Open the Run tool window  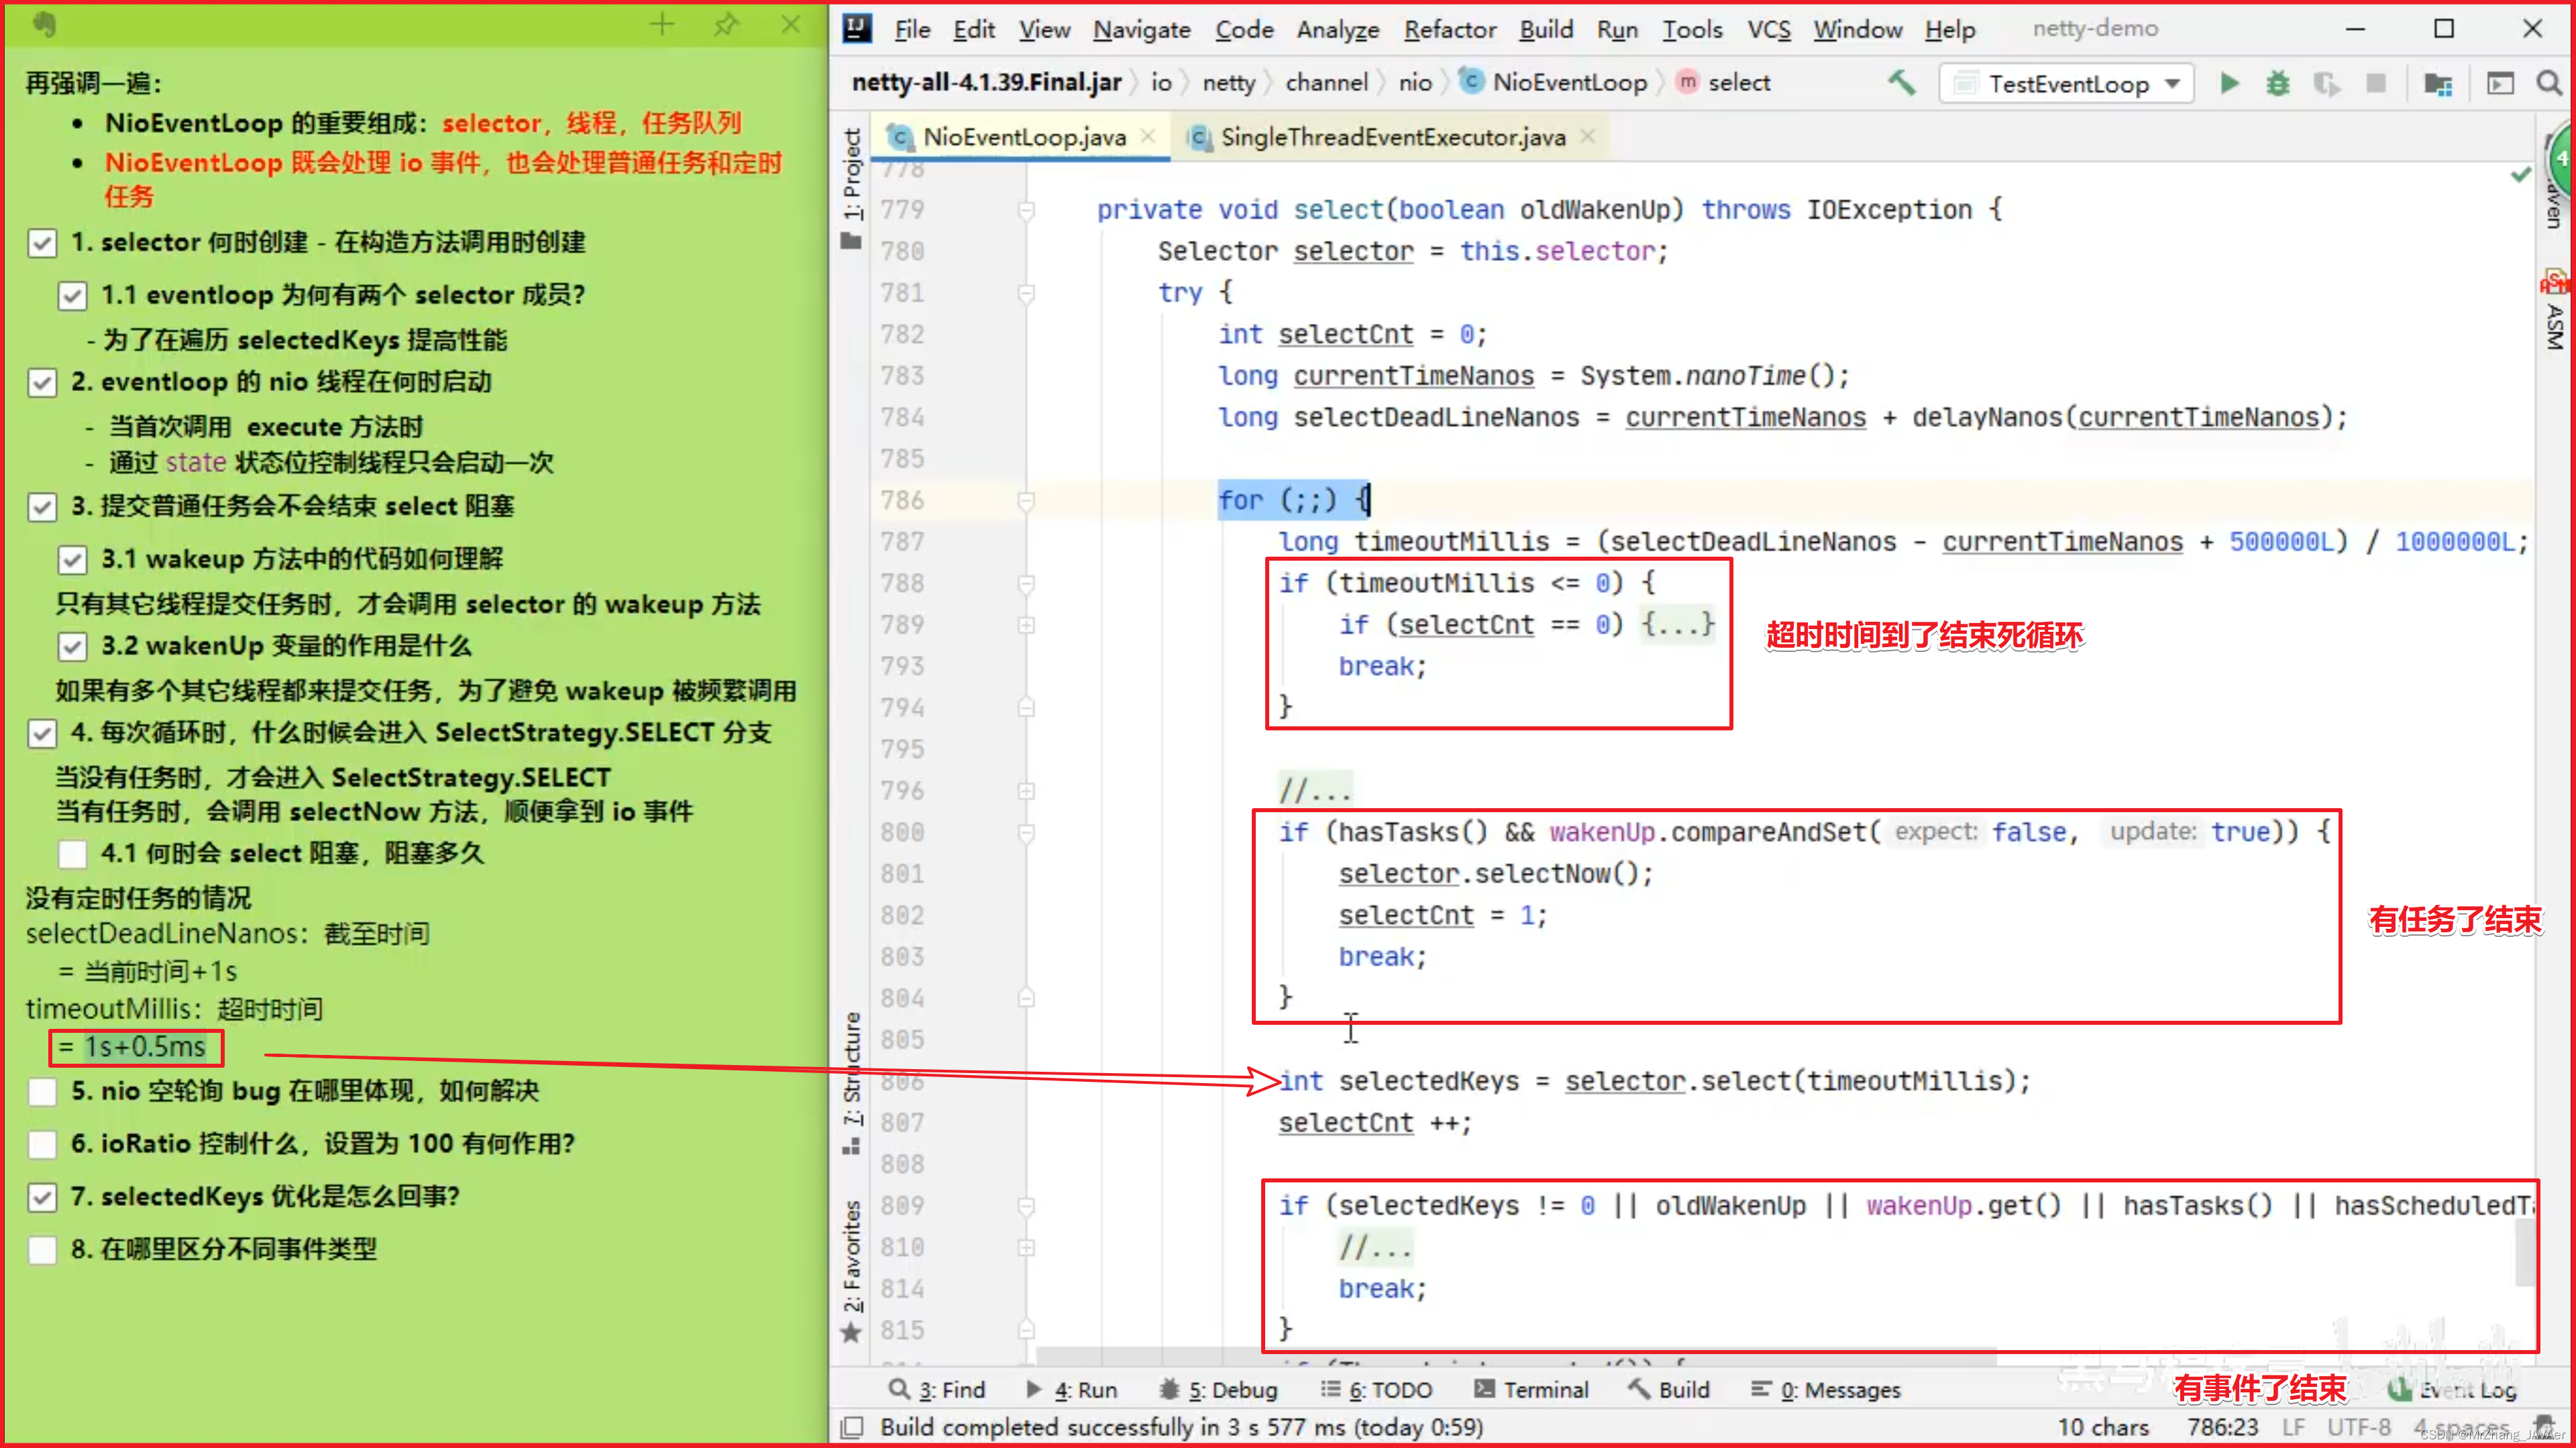tap(1071, 1389)
